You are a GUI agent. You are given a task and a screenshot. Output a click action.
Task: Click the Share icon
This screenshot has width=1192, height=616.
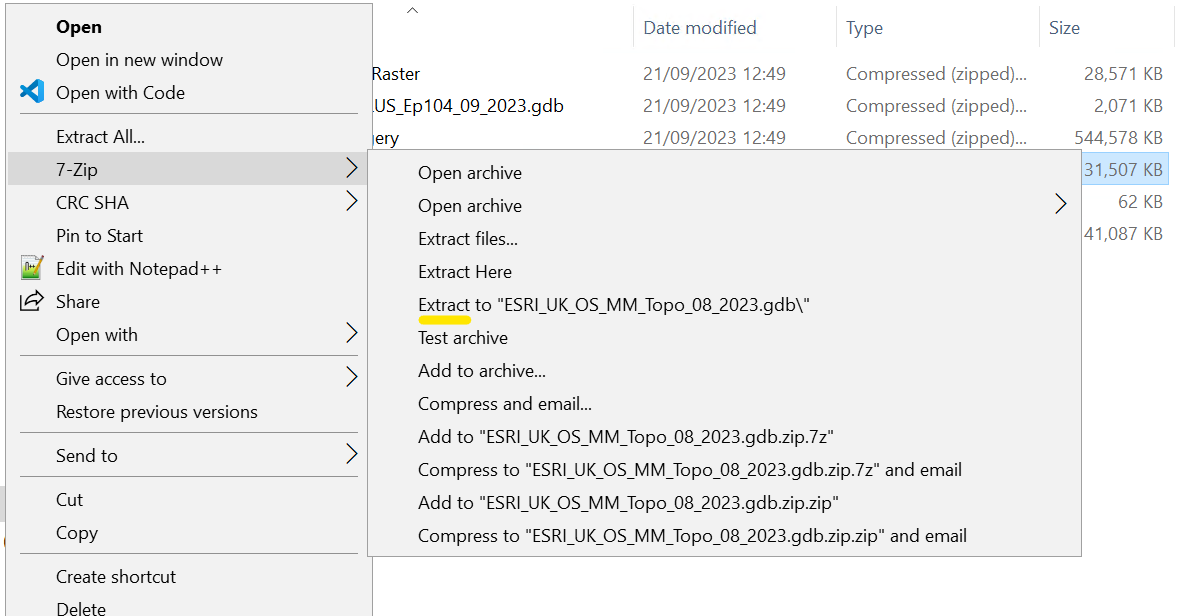32,301
